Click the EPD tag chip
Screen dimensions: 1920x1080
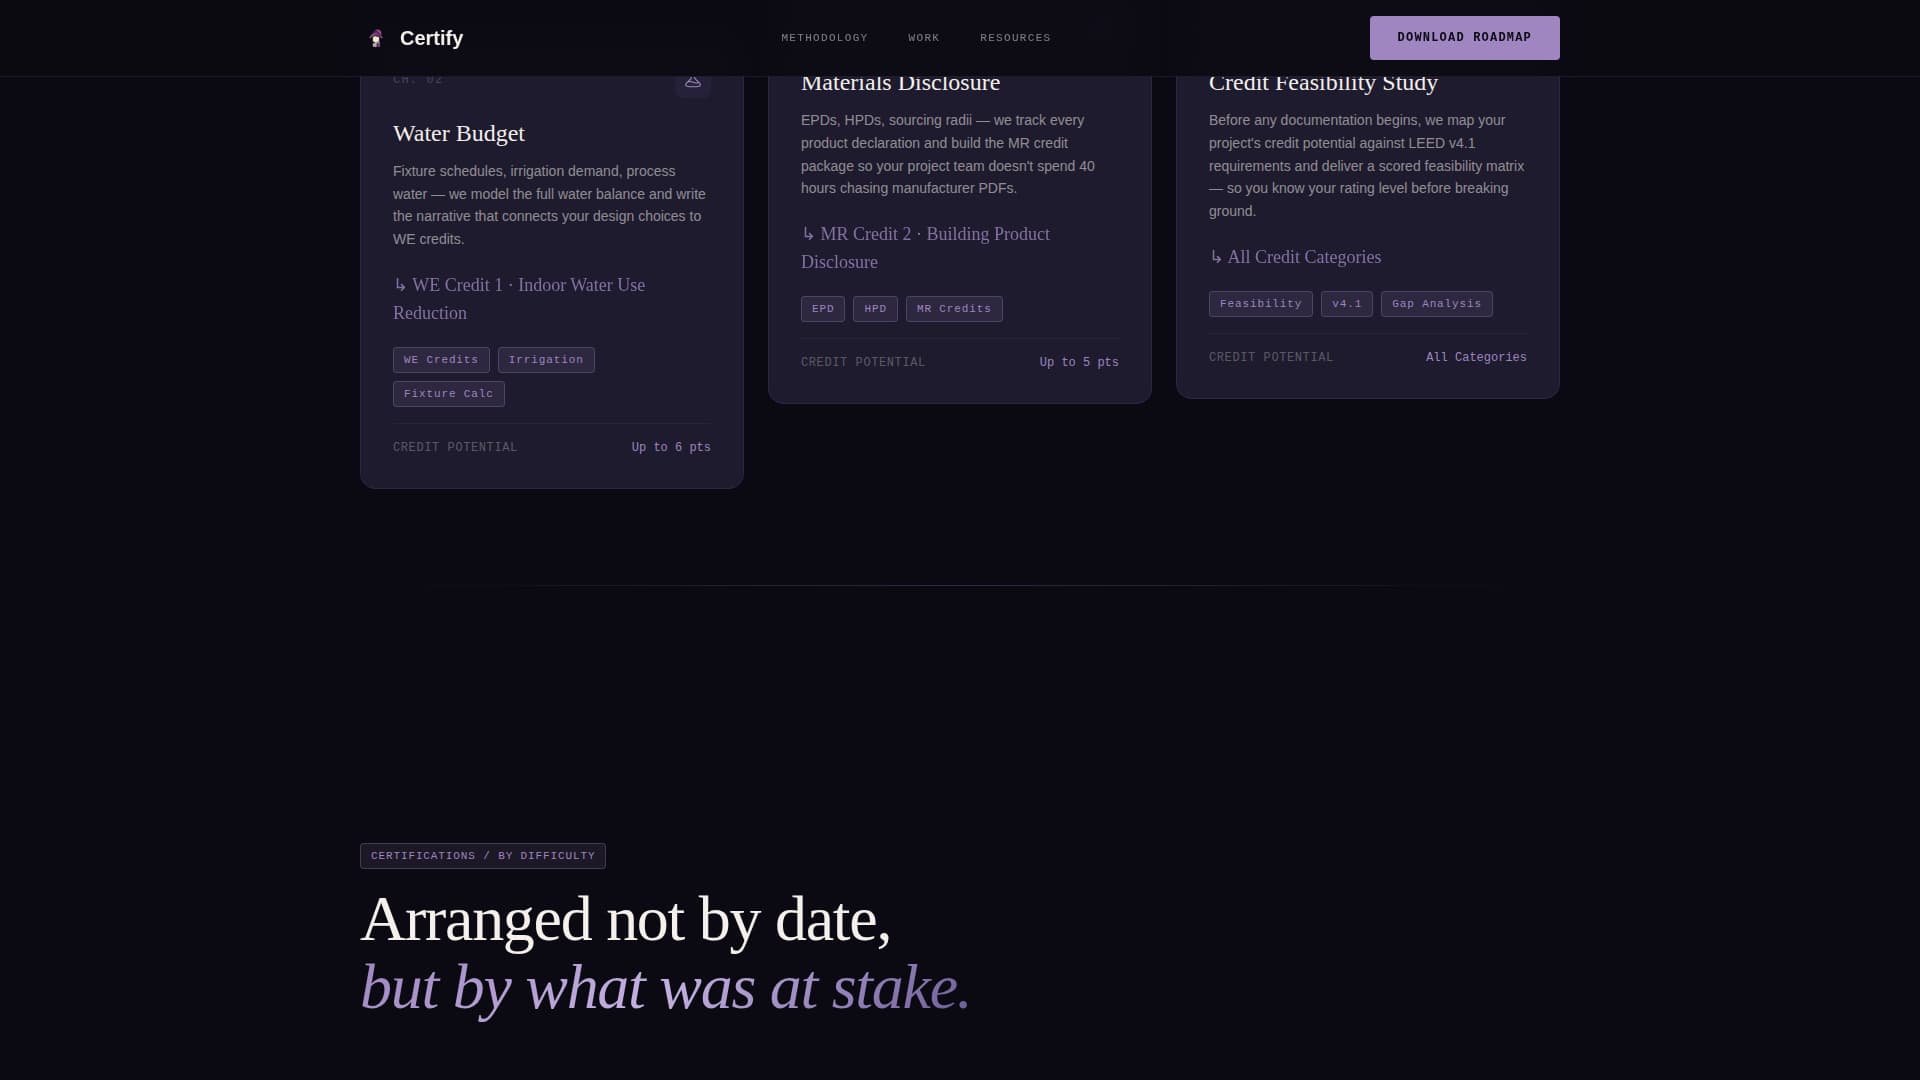click(x=823, y=309)
